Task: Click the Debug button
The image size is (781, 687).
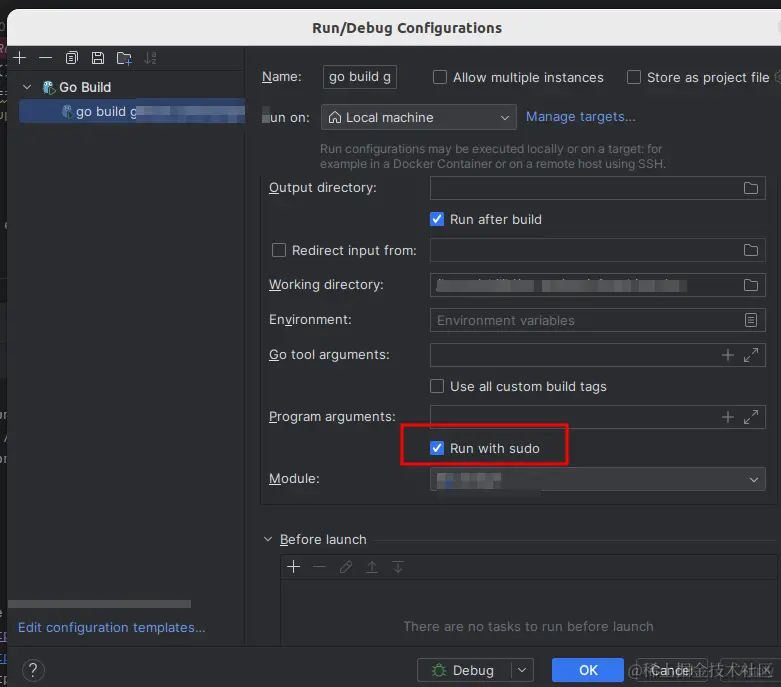Action: [x=464, y=671]
